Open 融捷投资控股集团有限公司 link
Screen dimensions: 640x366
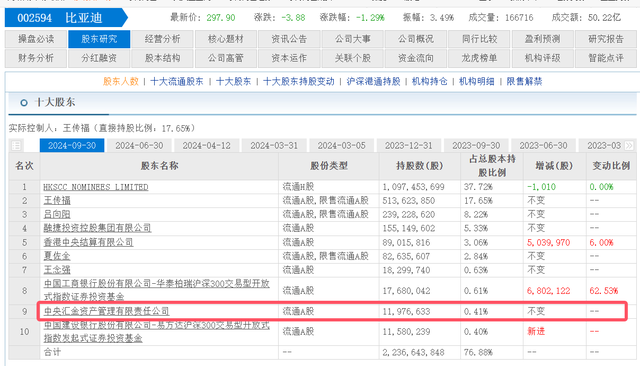pyautogui.click(x=98, y=228)
